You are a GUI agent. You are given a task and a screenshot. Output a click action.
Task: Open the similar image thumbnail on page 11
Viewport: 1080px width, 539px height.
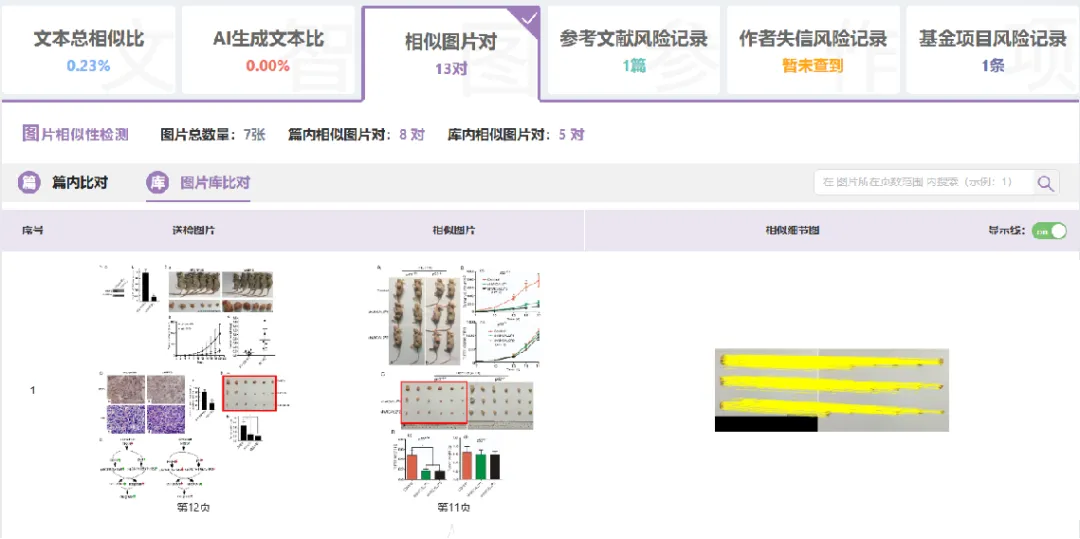[x=456, y=380]
